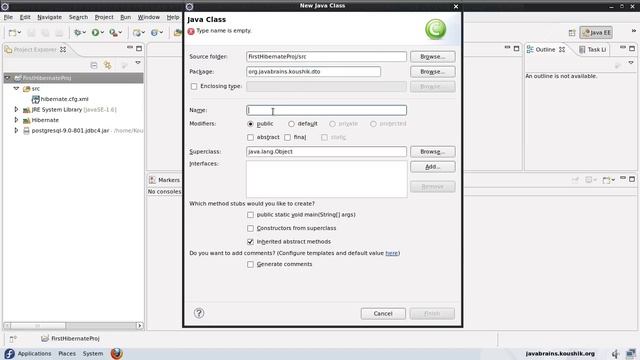640x360 pixels.
Task: Open the Window menu
Action: [149, 17]
